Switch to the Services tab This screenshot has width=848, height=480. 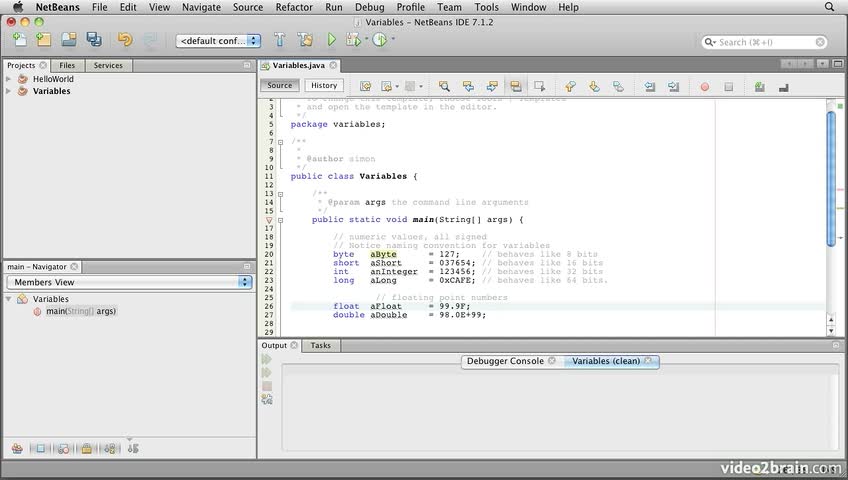108,65
